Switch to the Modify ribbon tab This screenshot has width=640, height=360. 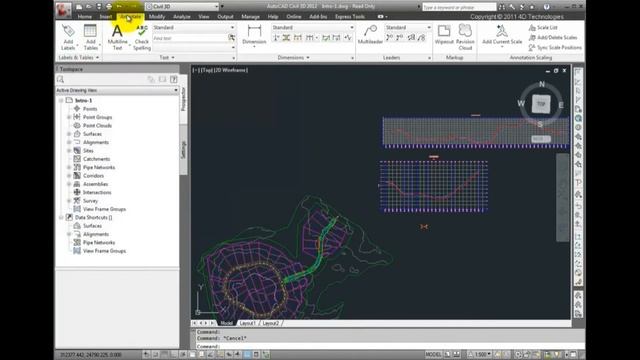point(157,17)
